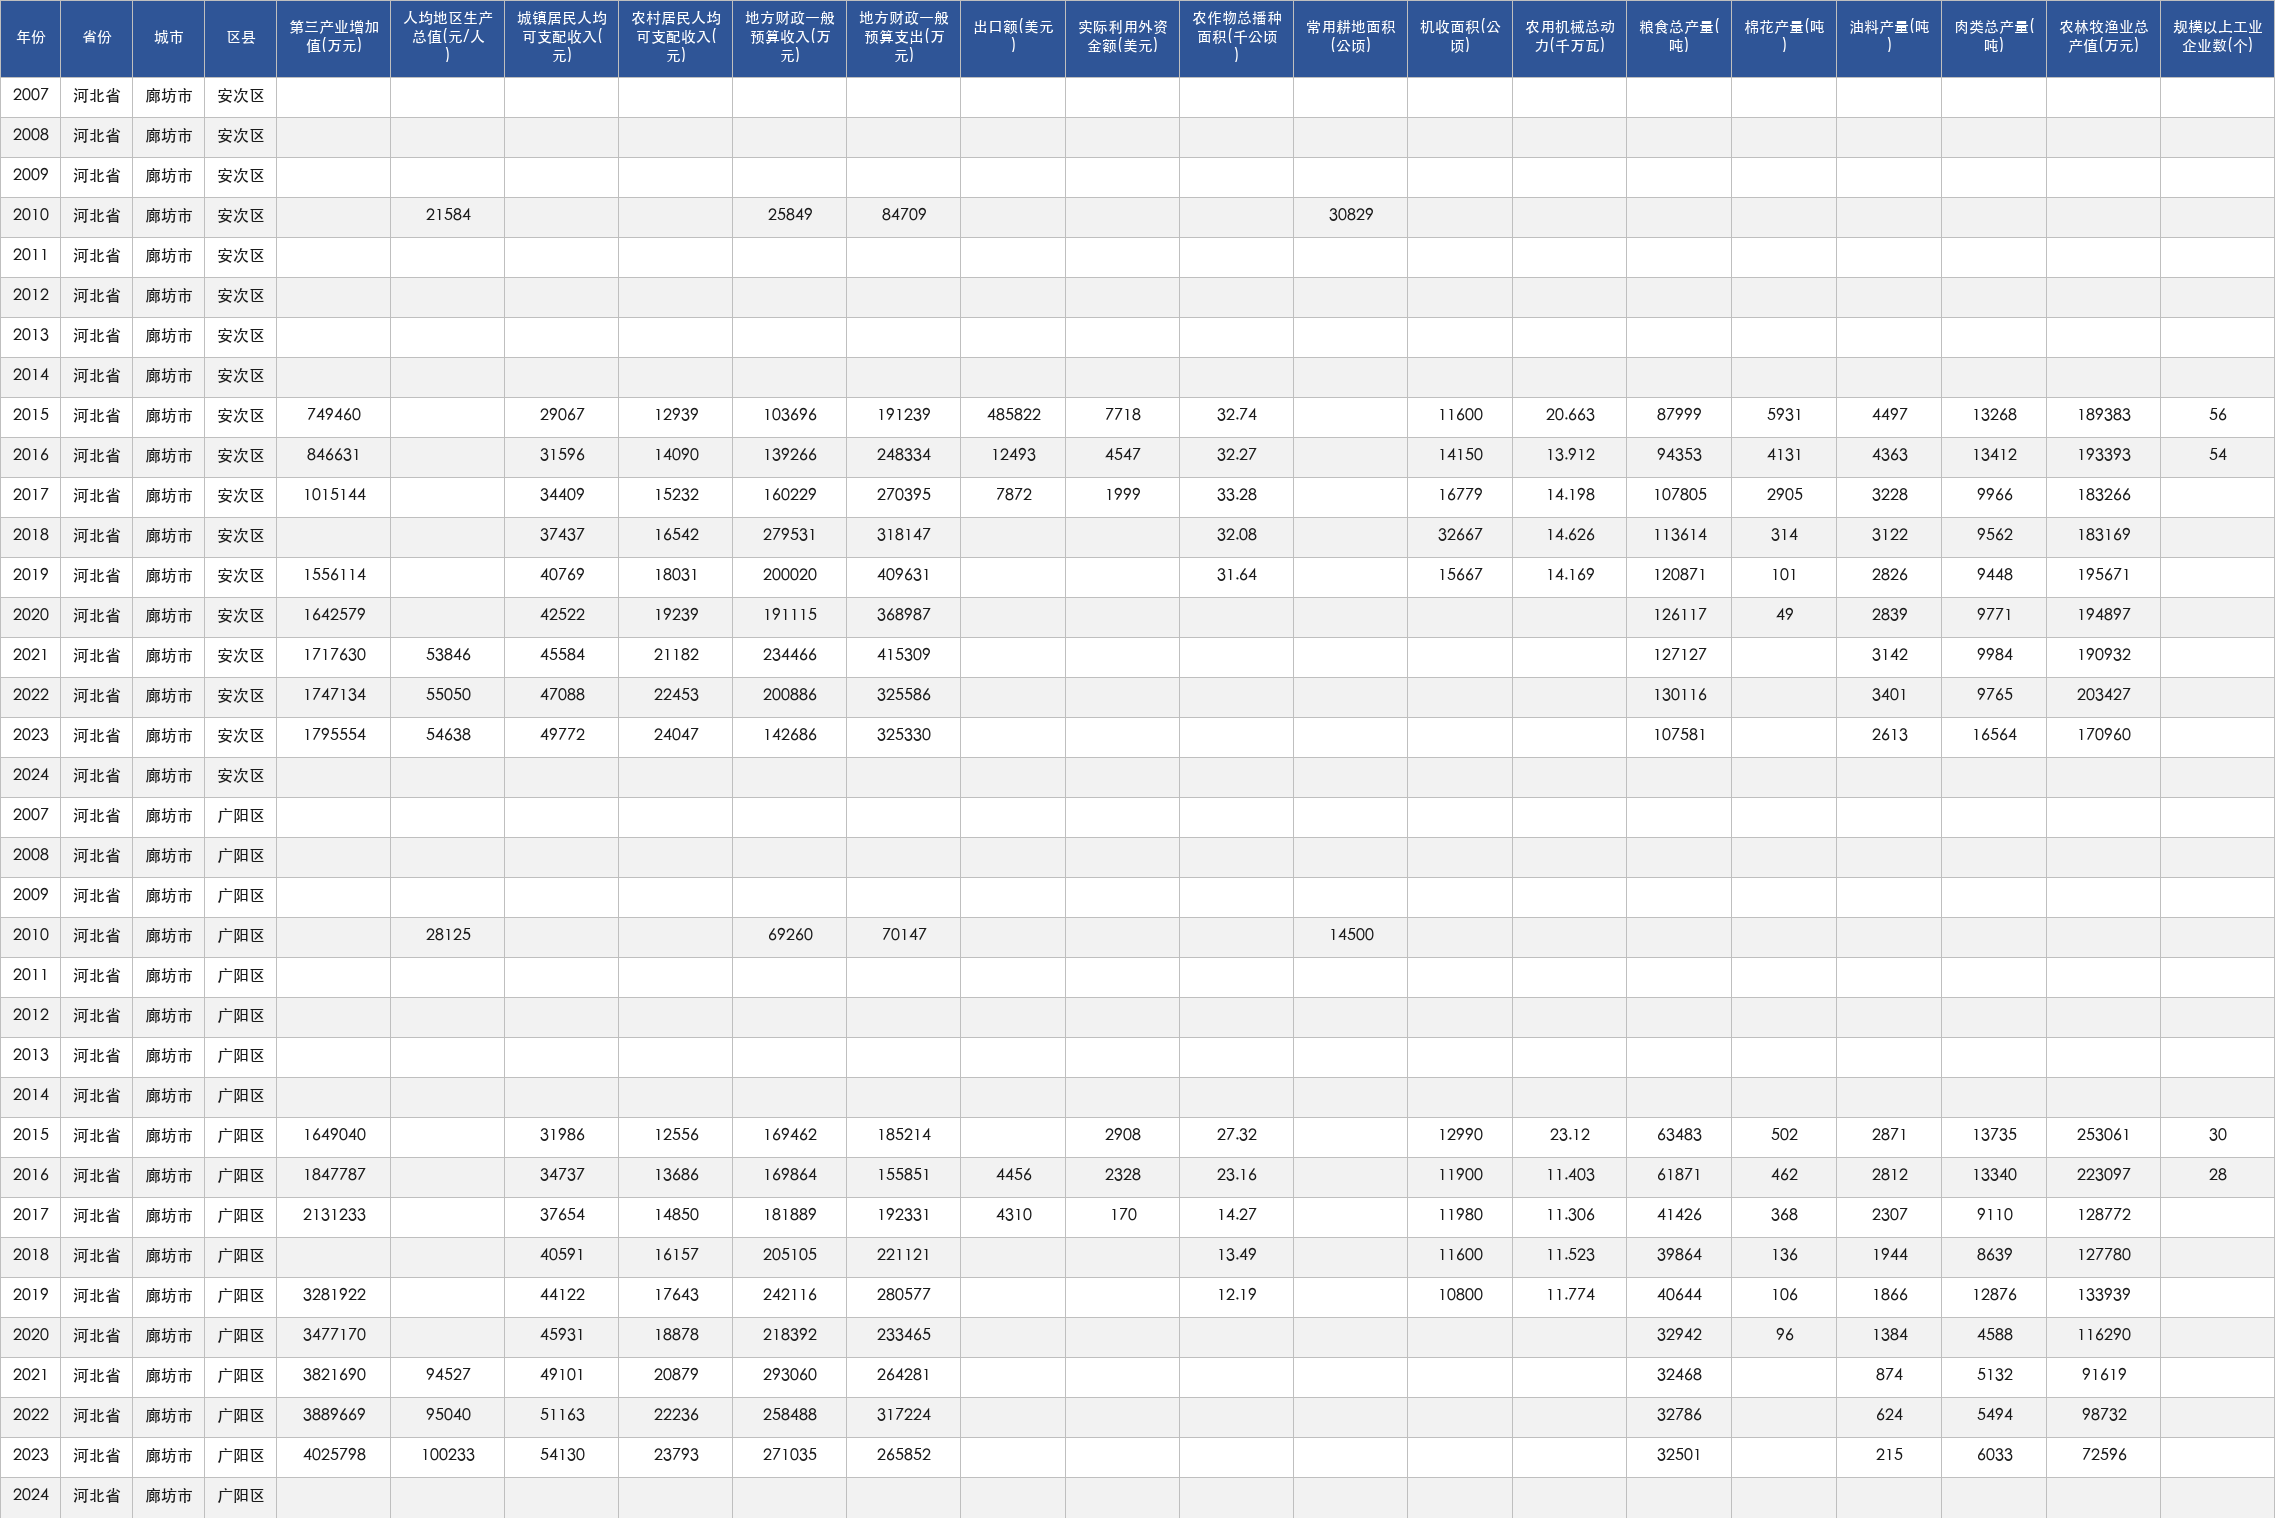Select cell showing 30829 耕地面积
This screenshot has width=2275, height=1518.
1350,215
